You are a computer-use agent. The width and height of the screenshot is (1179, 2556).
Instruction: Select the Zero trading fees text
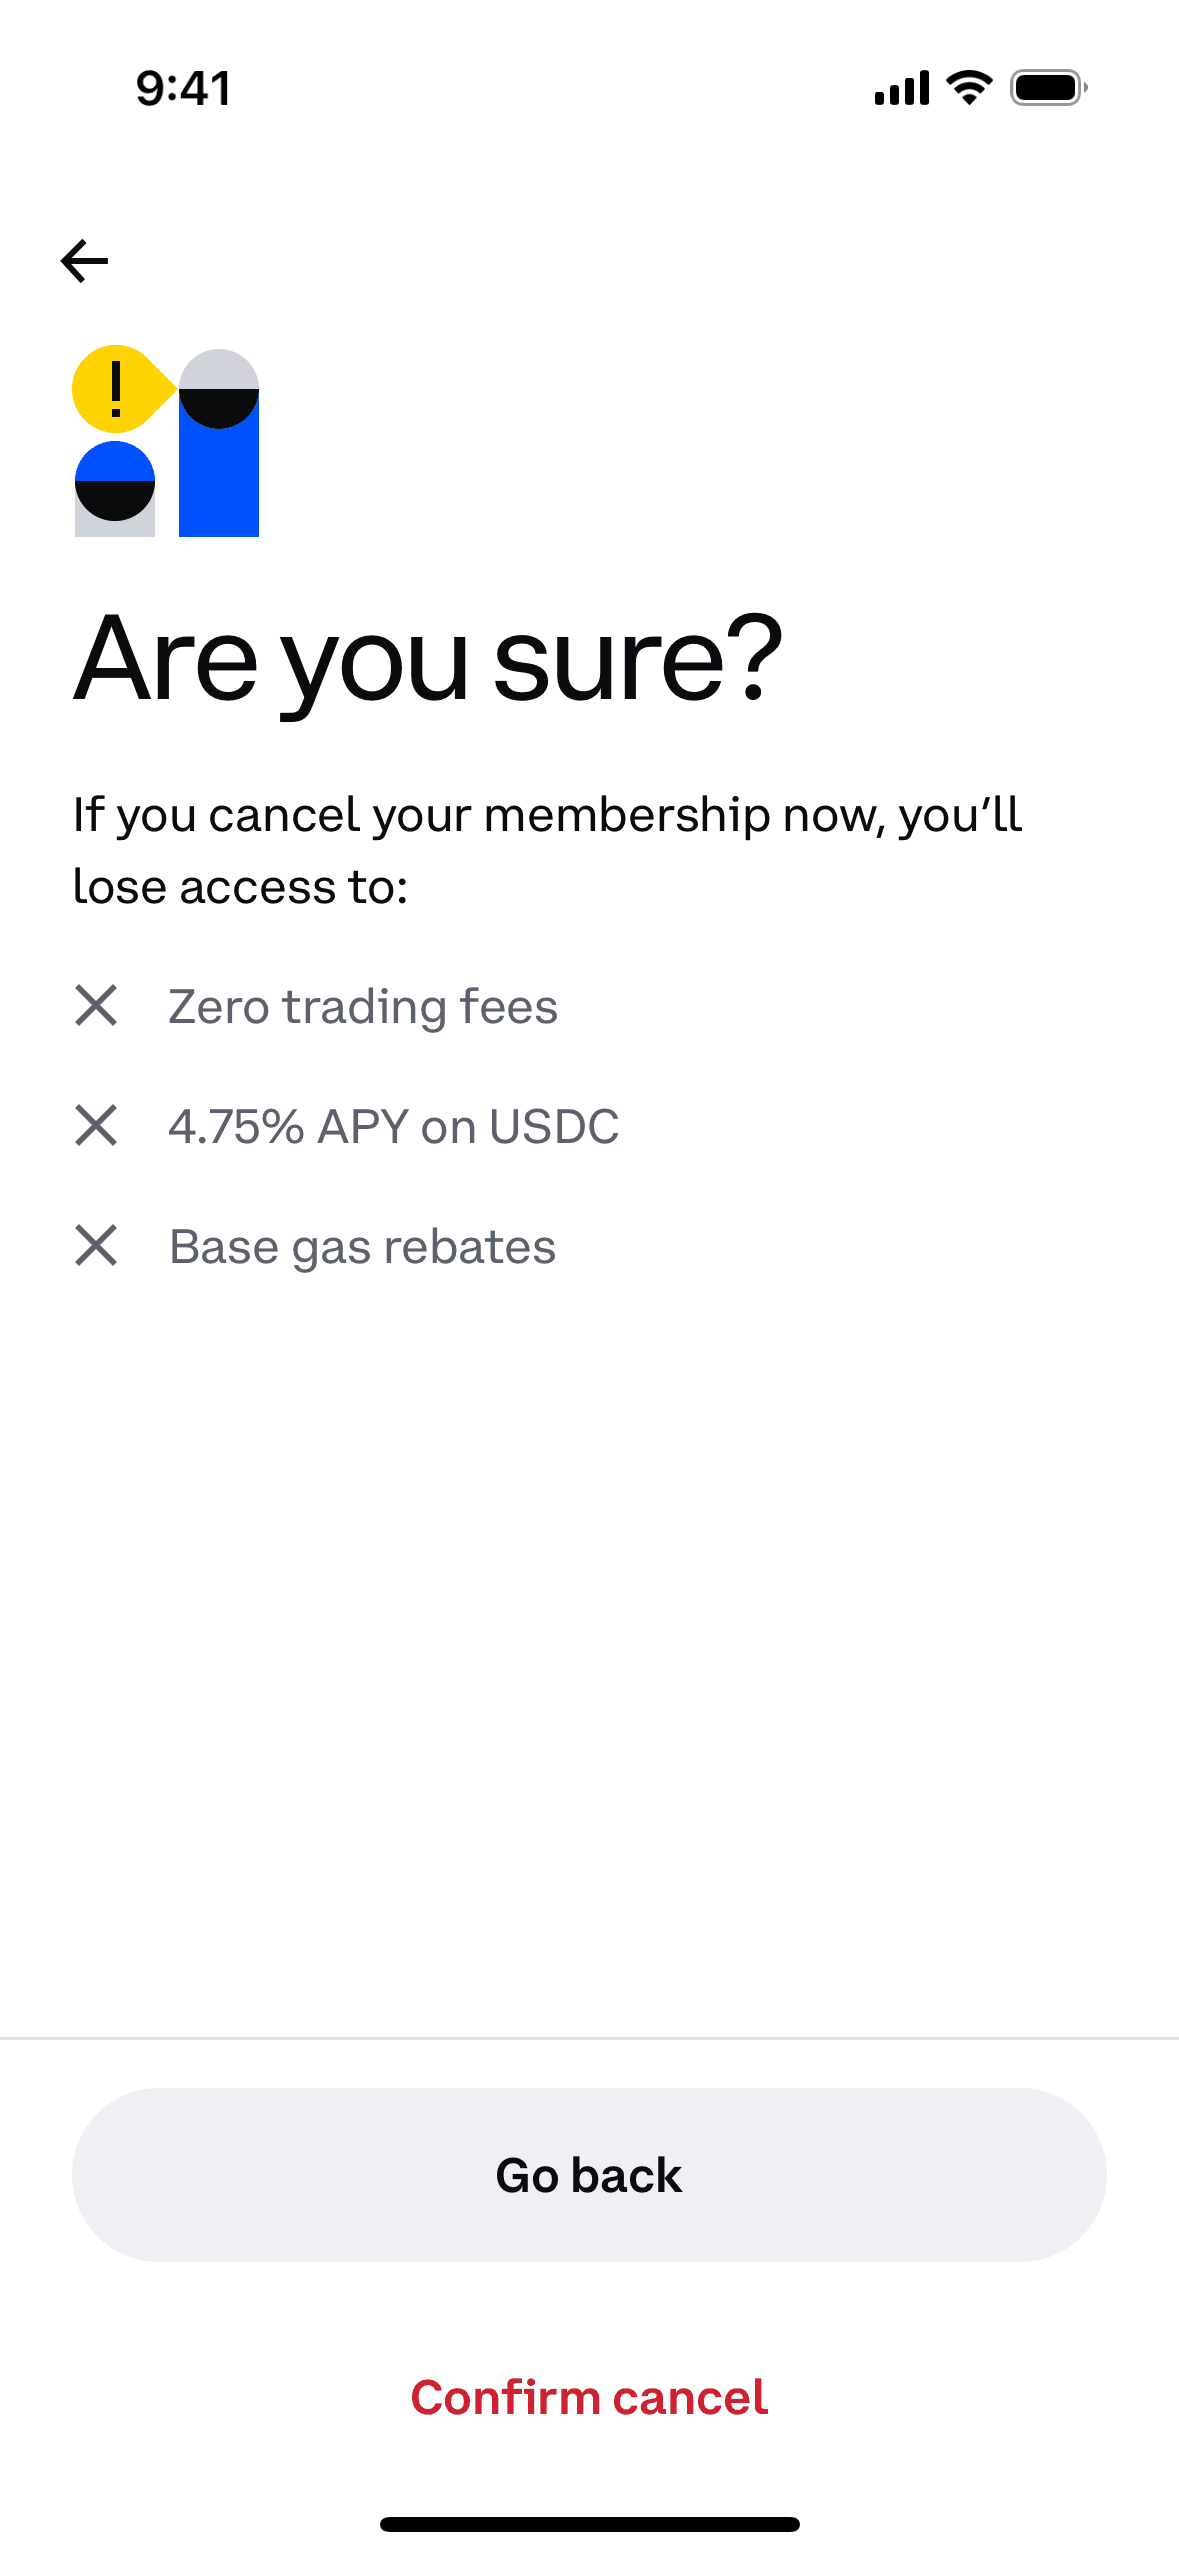tap(363, 1006)
